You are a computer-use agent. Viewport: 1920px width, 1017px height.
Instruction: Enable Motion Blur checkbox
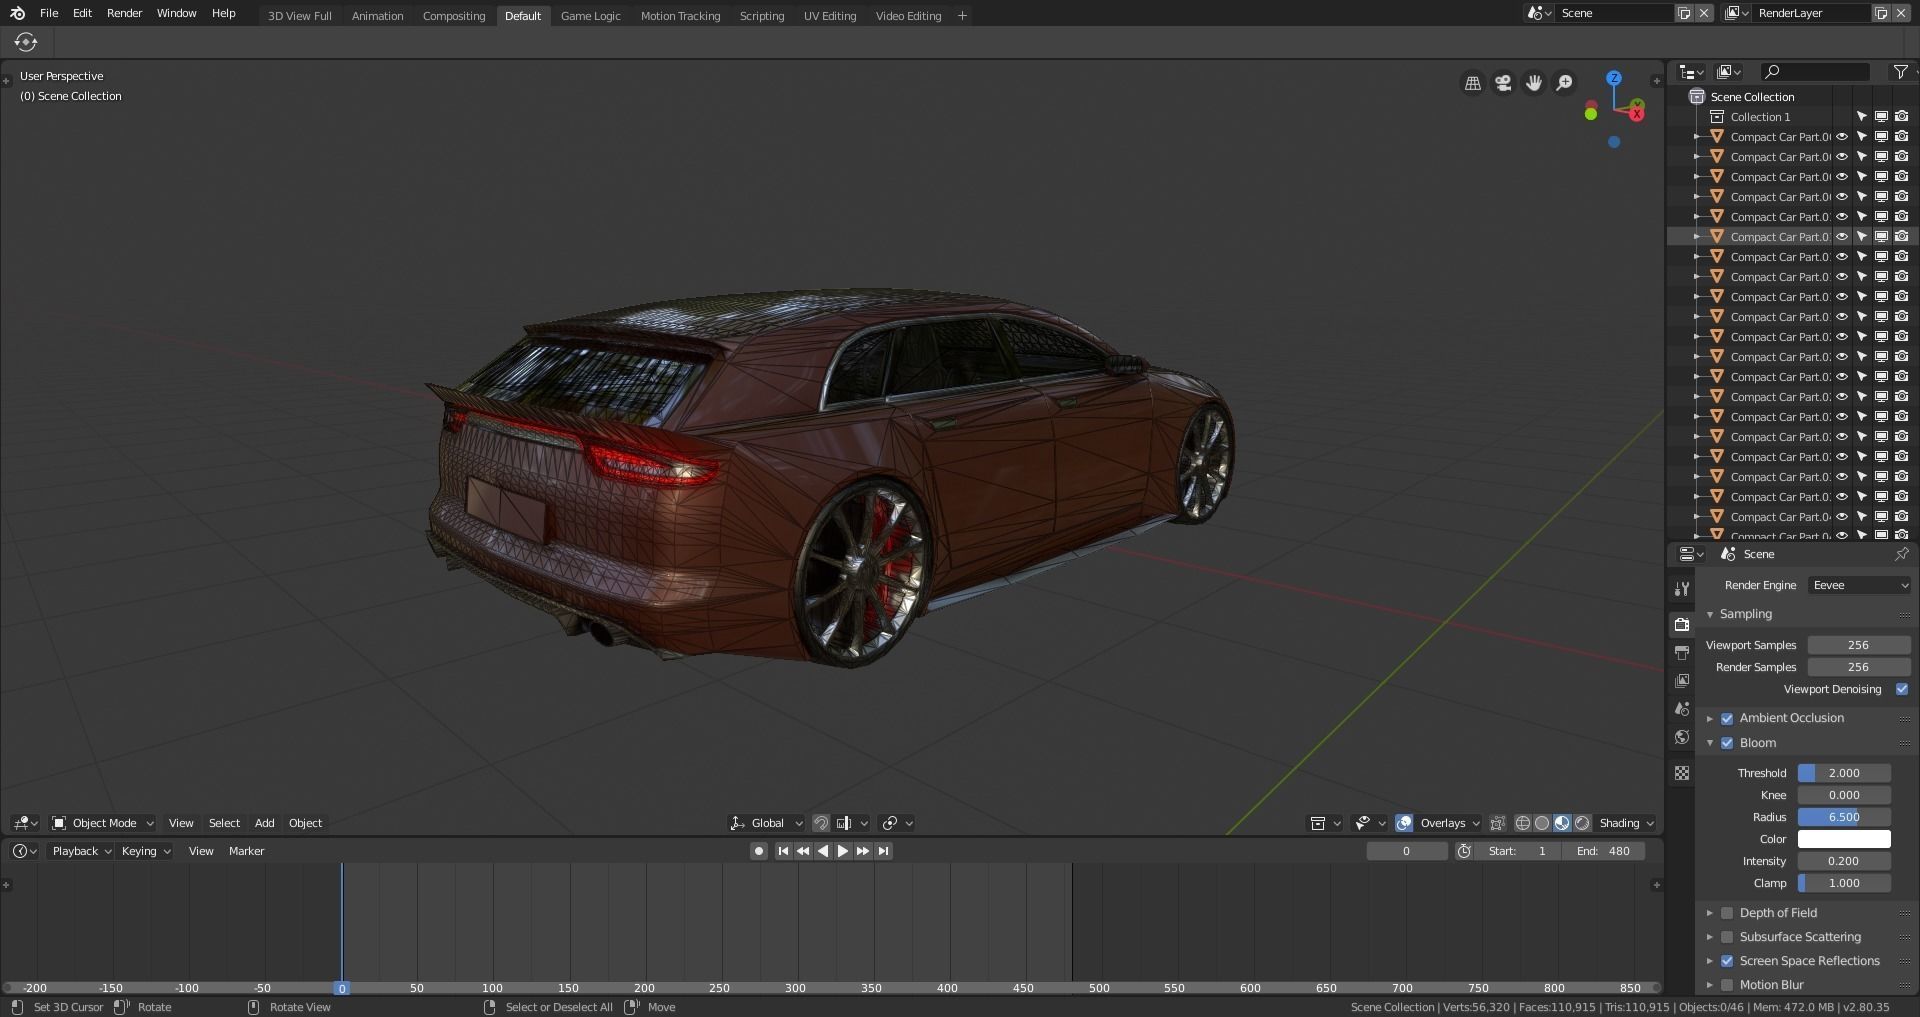point(1727,985)
